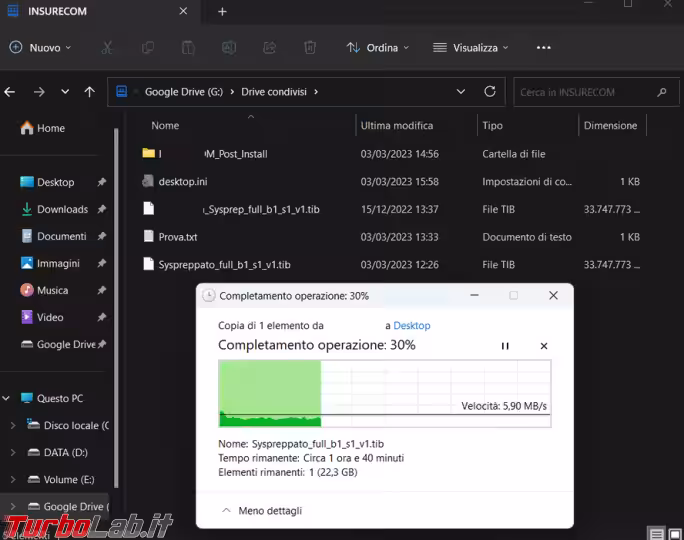Click the Meno dettagli collapse button

(262, 510)
